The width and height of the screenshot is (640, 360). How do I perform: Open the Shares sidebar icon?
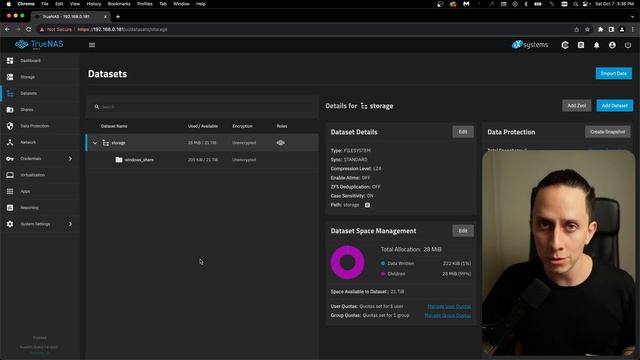(10, 109)
